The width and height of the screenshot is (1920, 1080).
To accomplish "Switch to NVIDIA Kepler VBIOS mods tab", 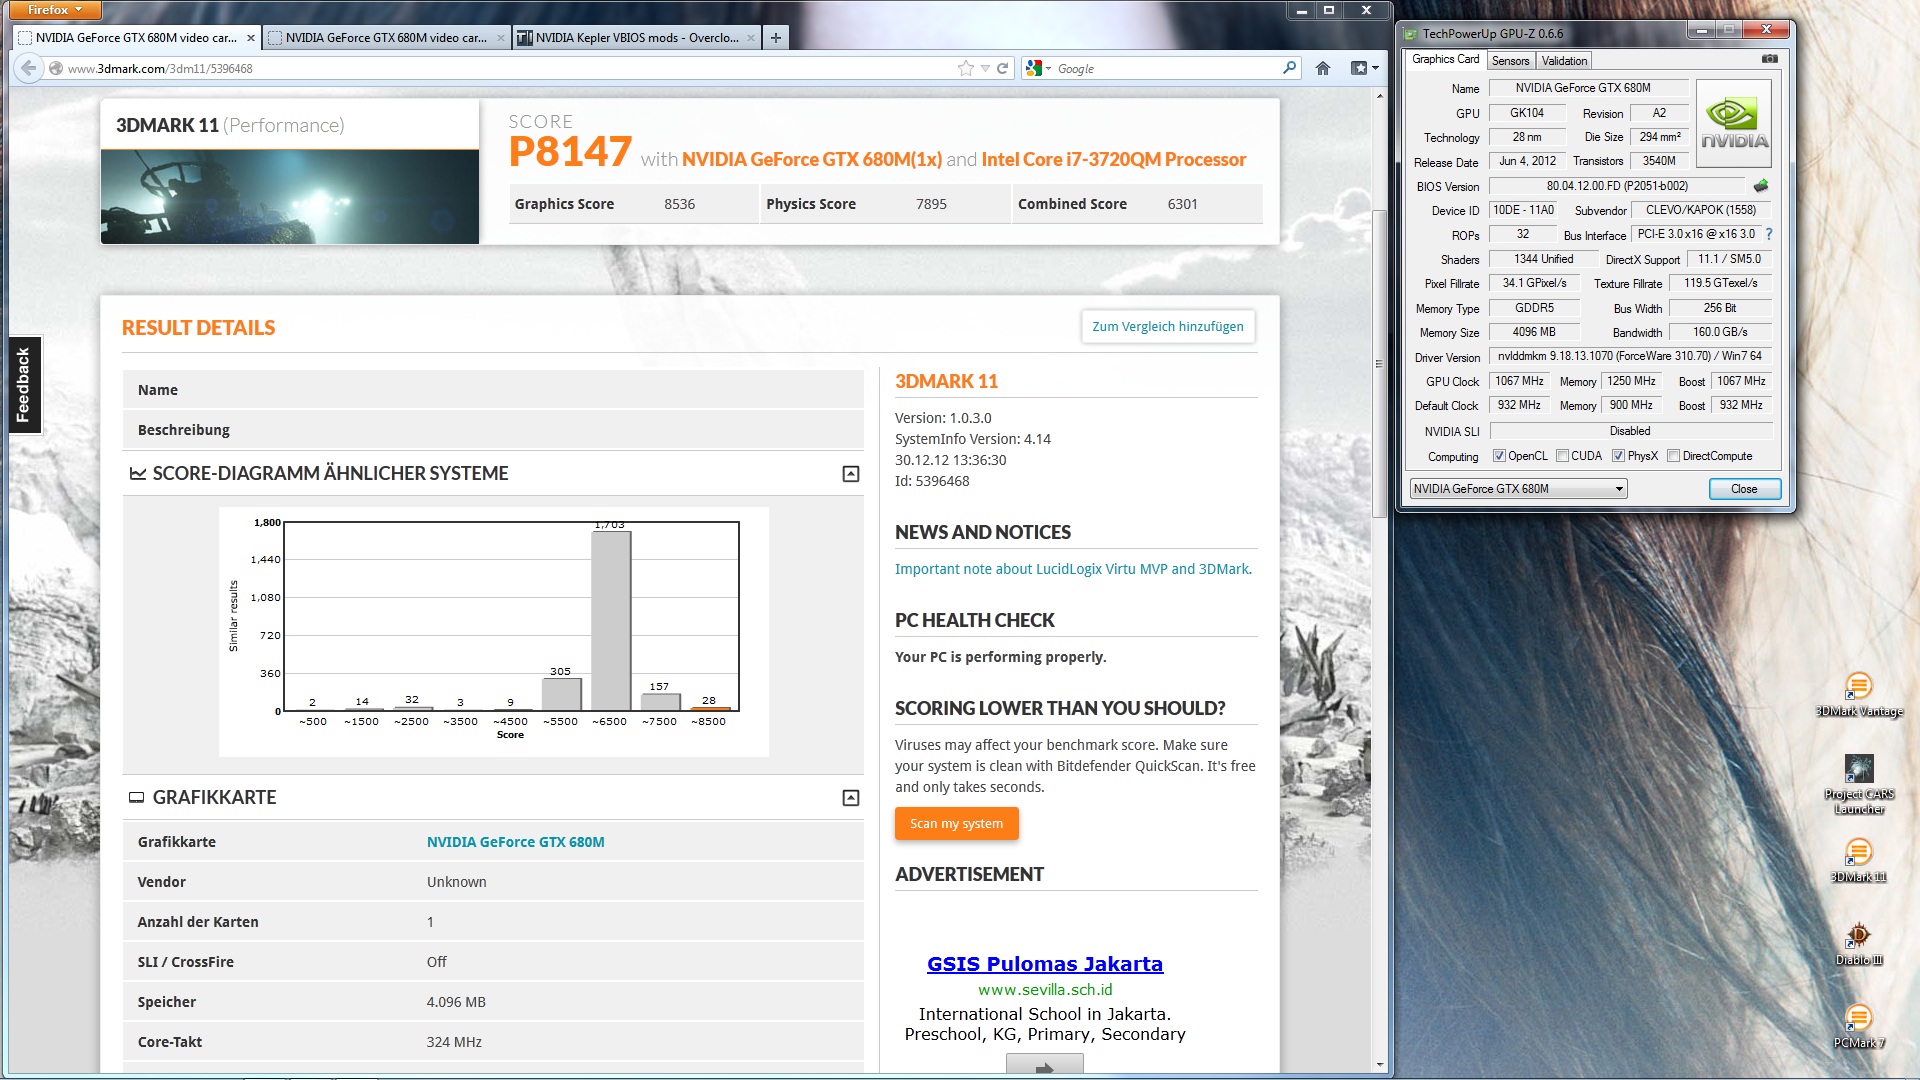I will (x=636, y=38).
